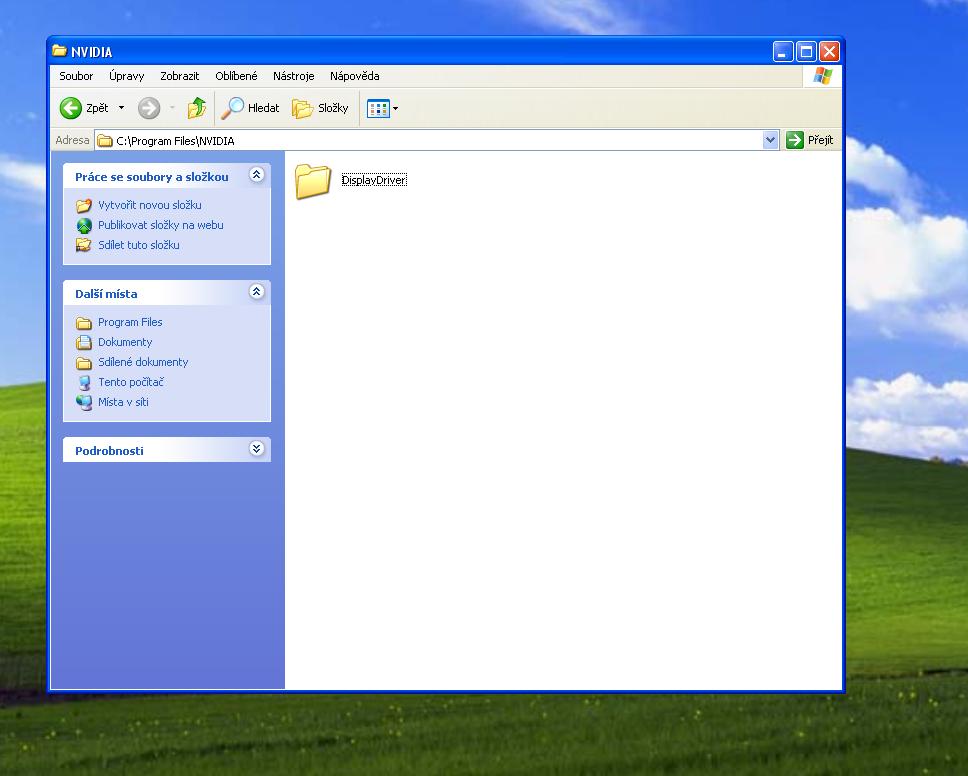This screenshot has width=968, height=776.
Task: Open the back history dropdown arrow
Action: point(122,108)
